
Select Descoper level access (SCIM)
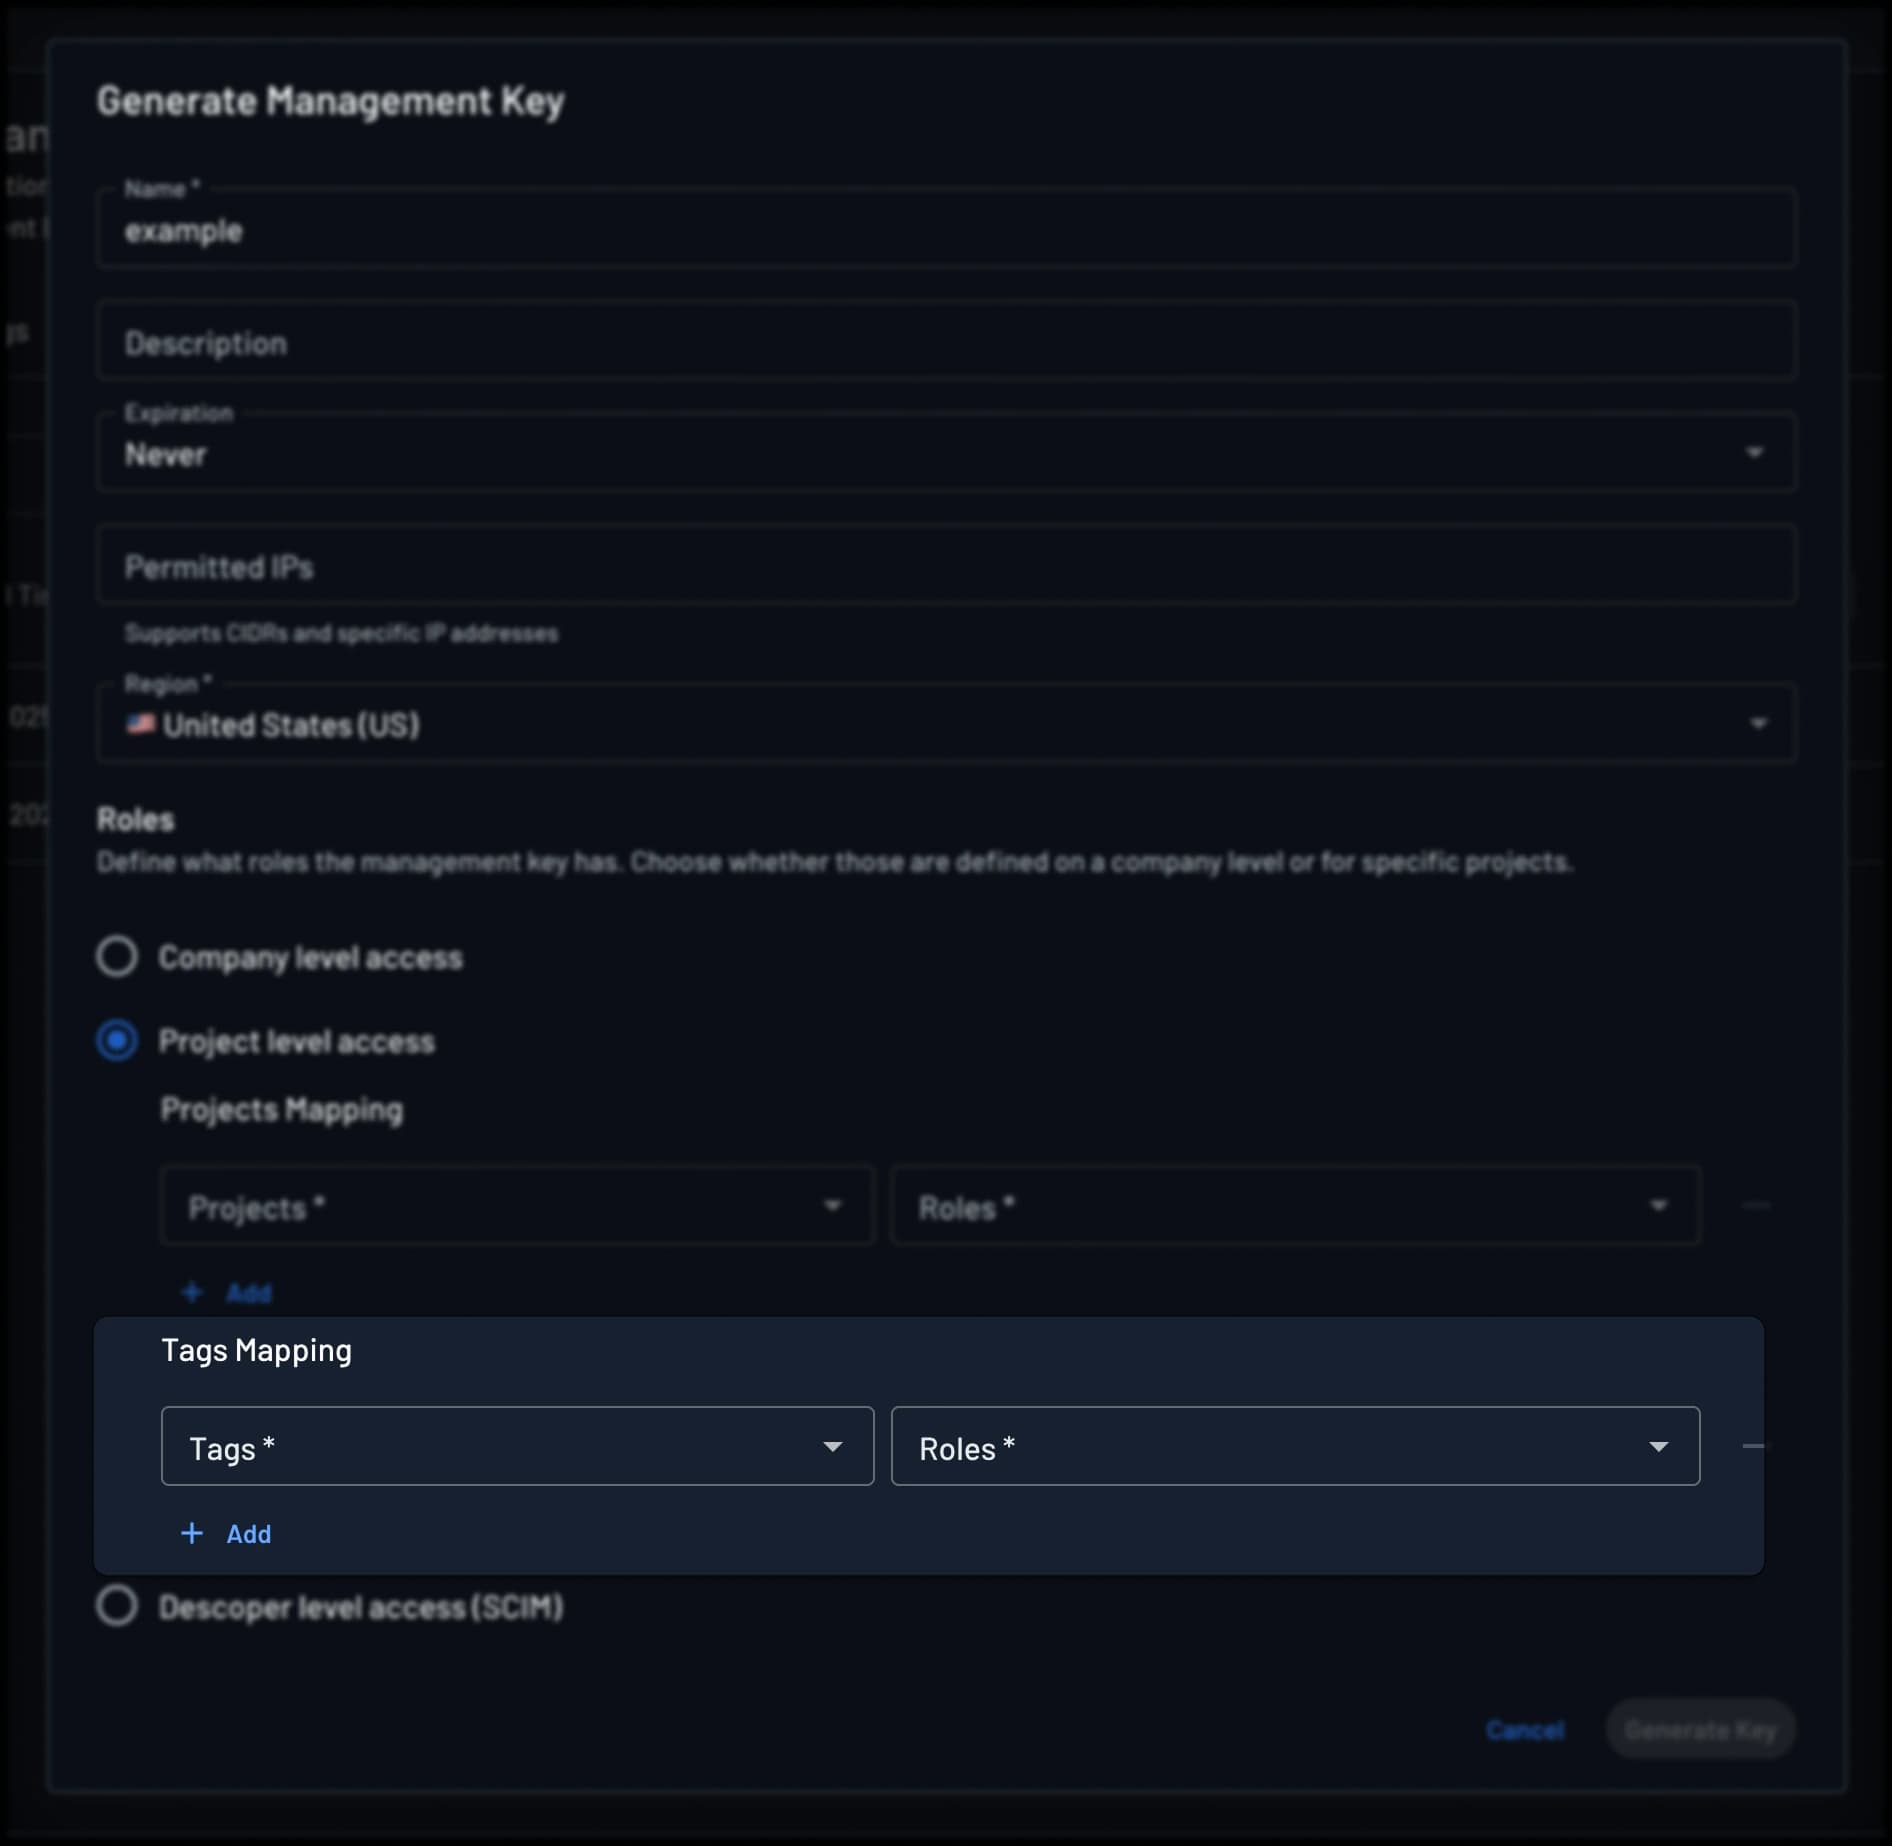tap(117, 1606)
